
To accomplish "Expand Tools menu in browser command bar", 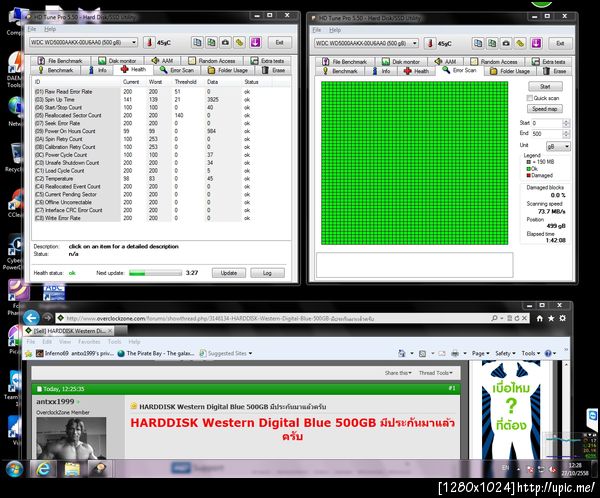I will pyautogui.click(x=531, y=353).
